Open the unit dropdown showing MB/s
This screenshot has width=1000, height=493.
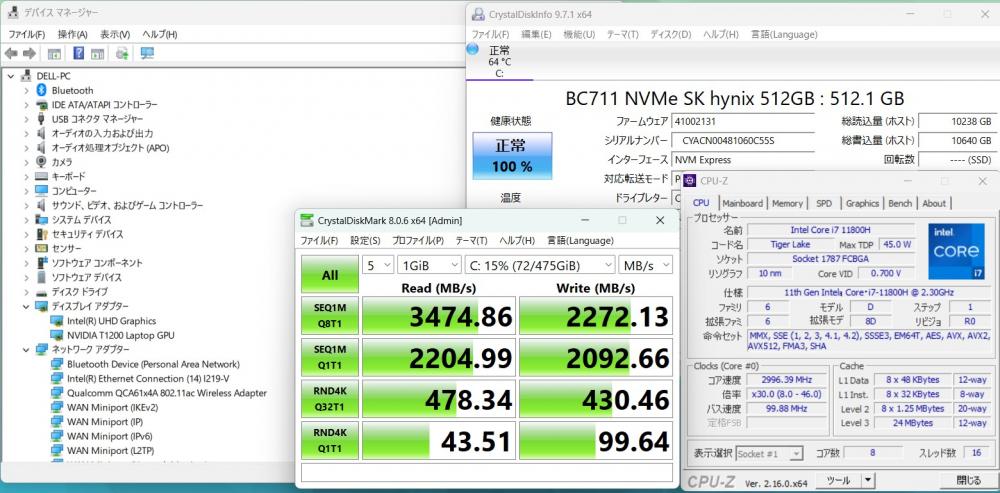coord(645,265)
